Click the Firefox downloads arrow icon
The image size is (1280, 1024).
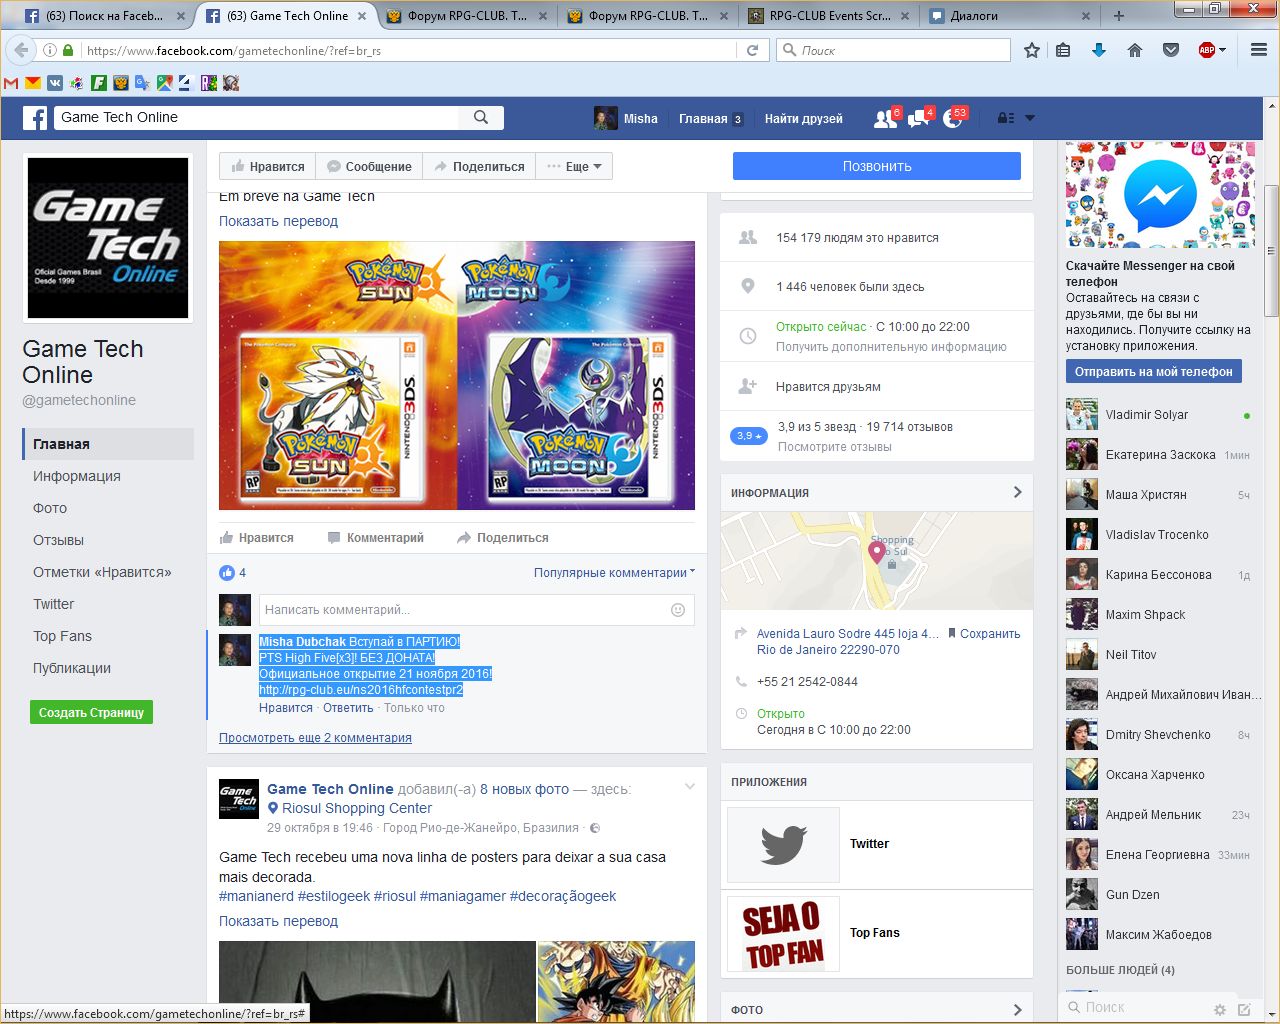tap(1099, 50)
